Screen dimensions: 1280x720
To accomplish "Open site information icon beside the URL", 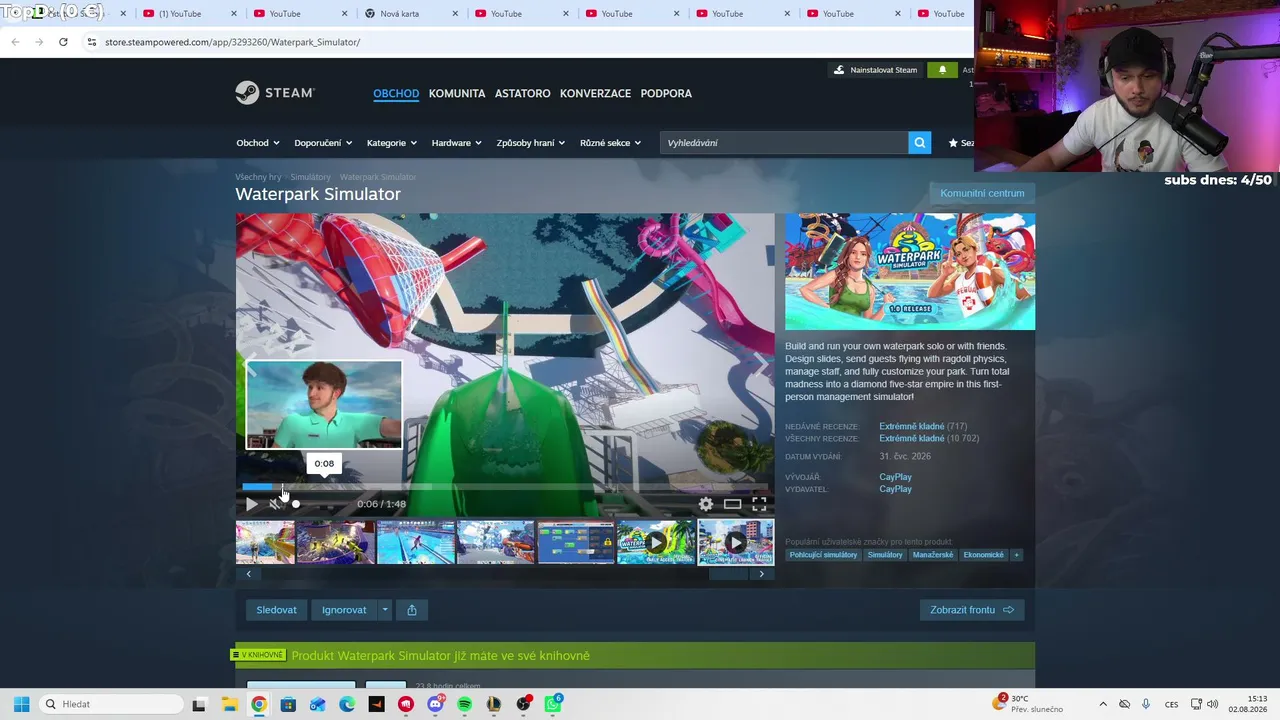I will coord(92,42).
